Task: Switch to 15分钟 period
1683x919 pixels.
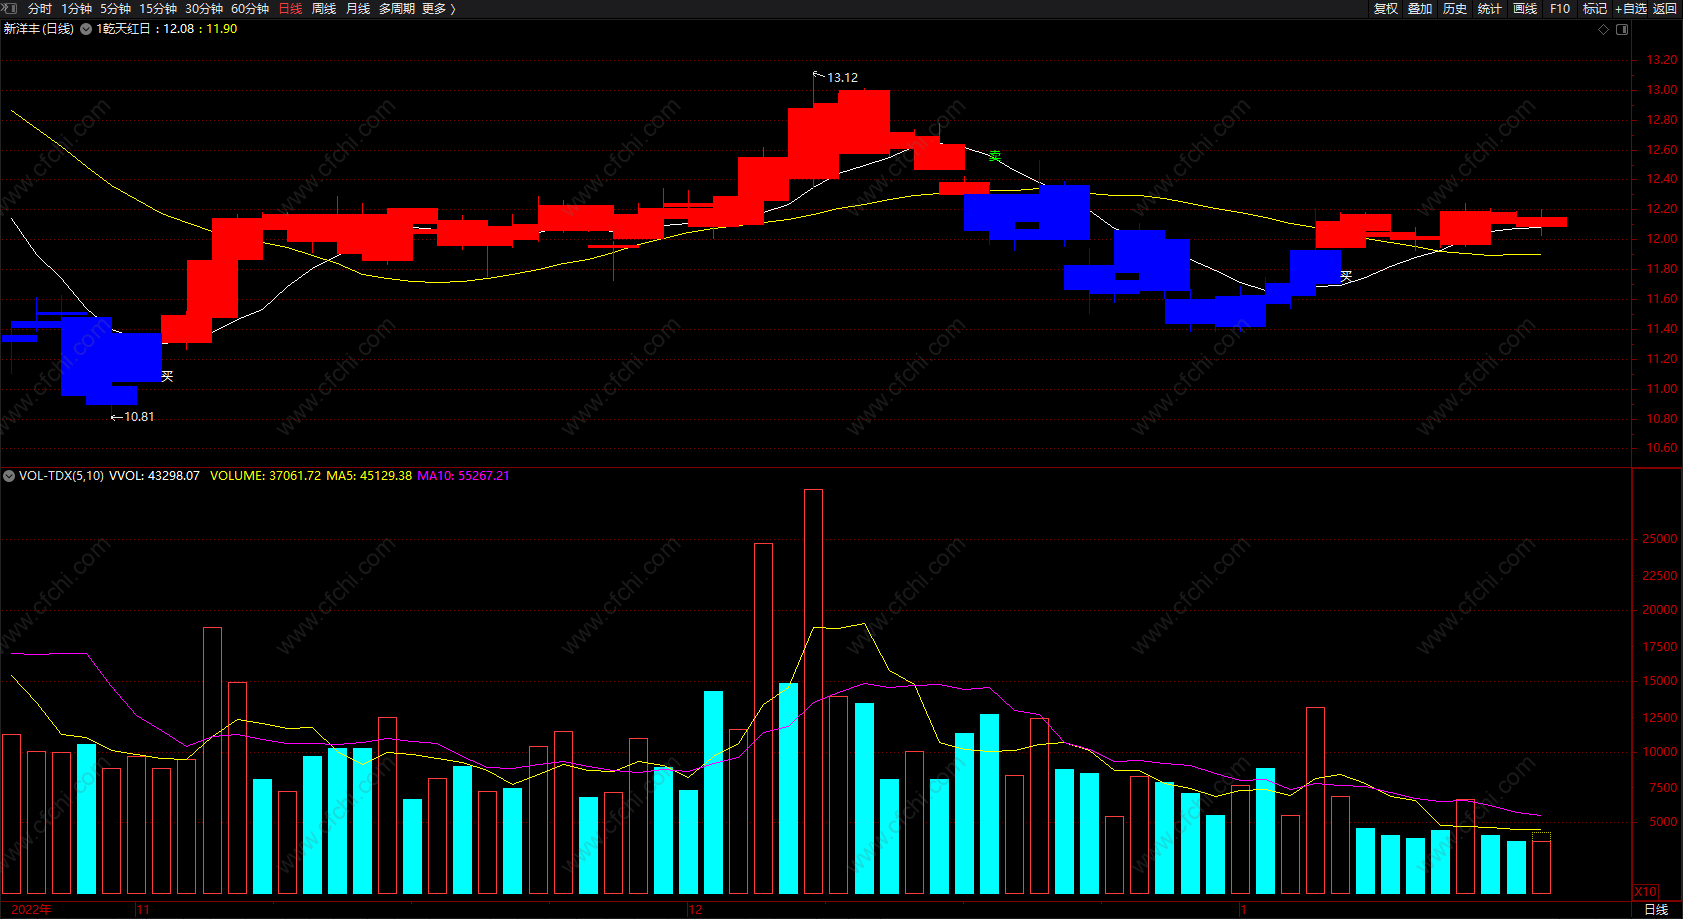Action: [x=157, y=9]
